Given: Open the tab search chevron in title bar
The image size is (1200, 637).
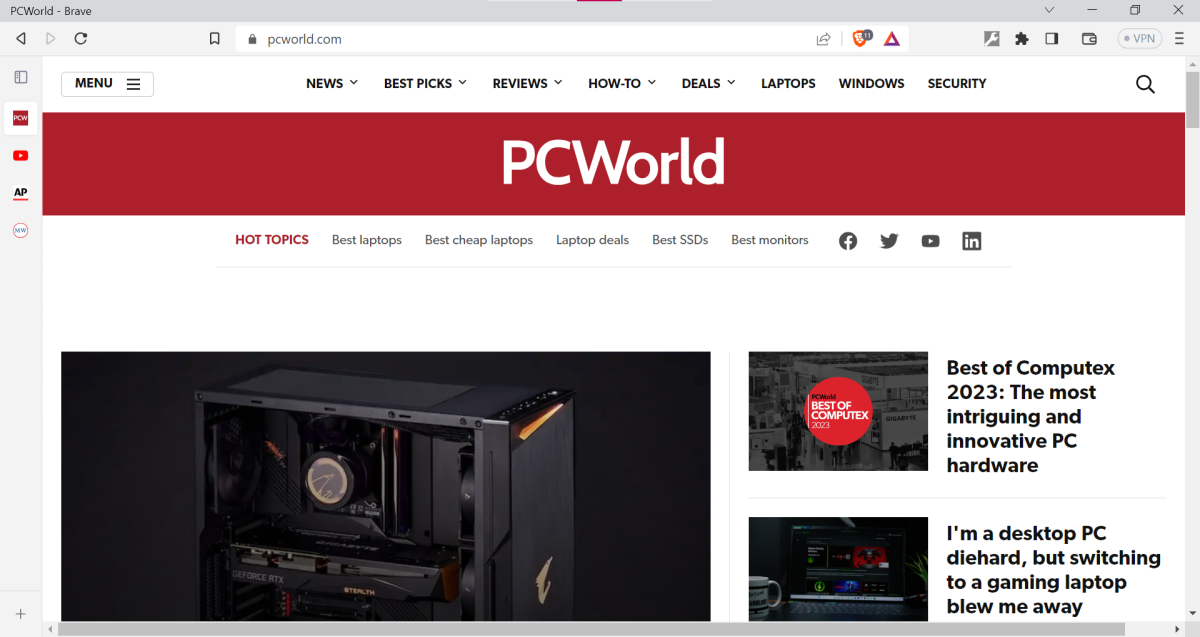Looking at the screenshot, I should pyautogui.click(x=1049, y=10).
